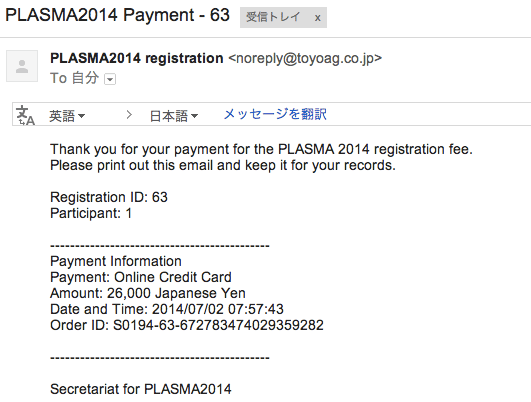Click the Payment: Online Credit Card line
Viewport: 531px width, 402px height.
(141, 277)
